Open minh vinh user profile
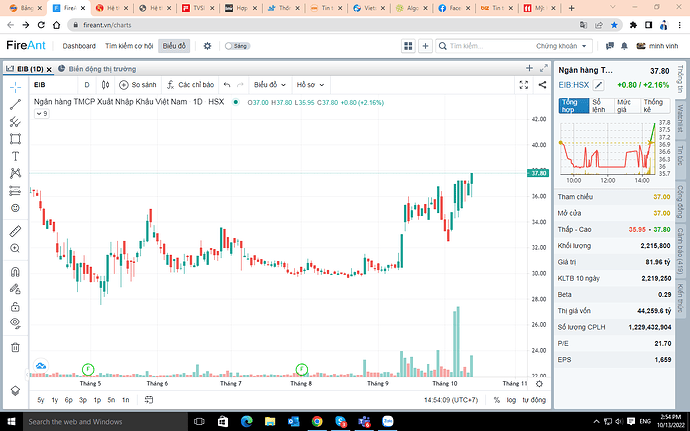Image resolution: width=690 pixels, height=431 pixels. click(x=657, y=46)
